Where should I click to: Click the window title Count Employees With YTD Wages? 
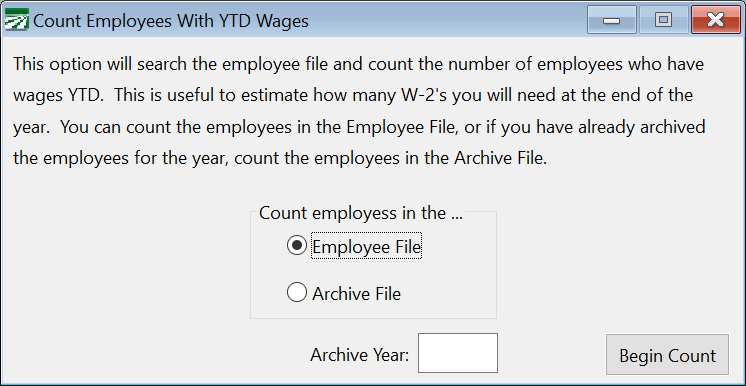pyautogui.click(x=171, y=21)
